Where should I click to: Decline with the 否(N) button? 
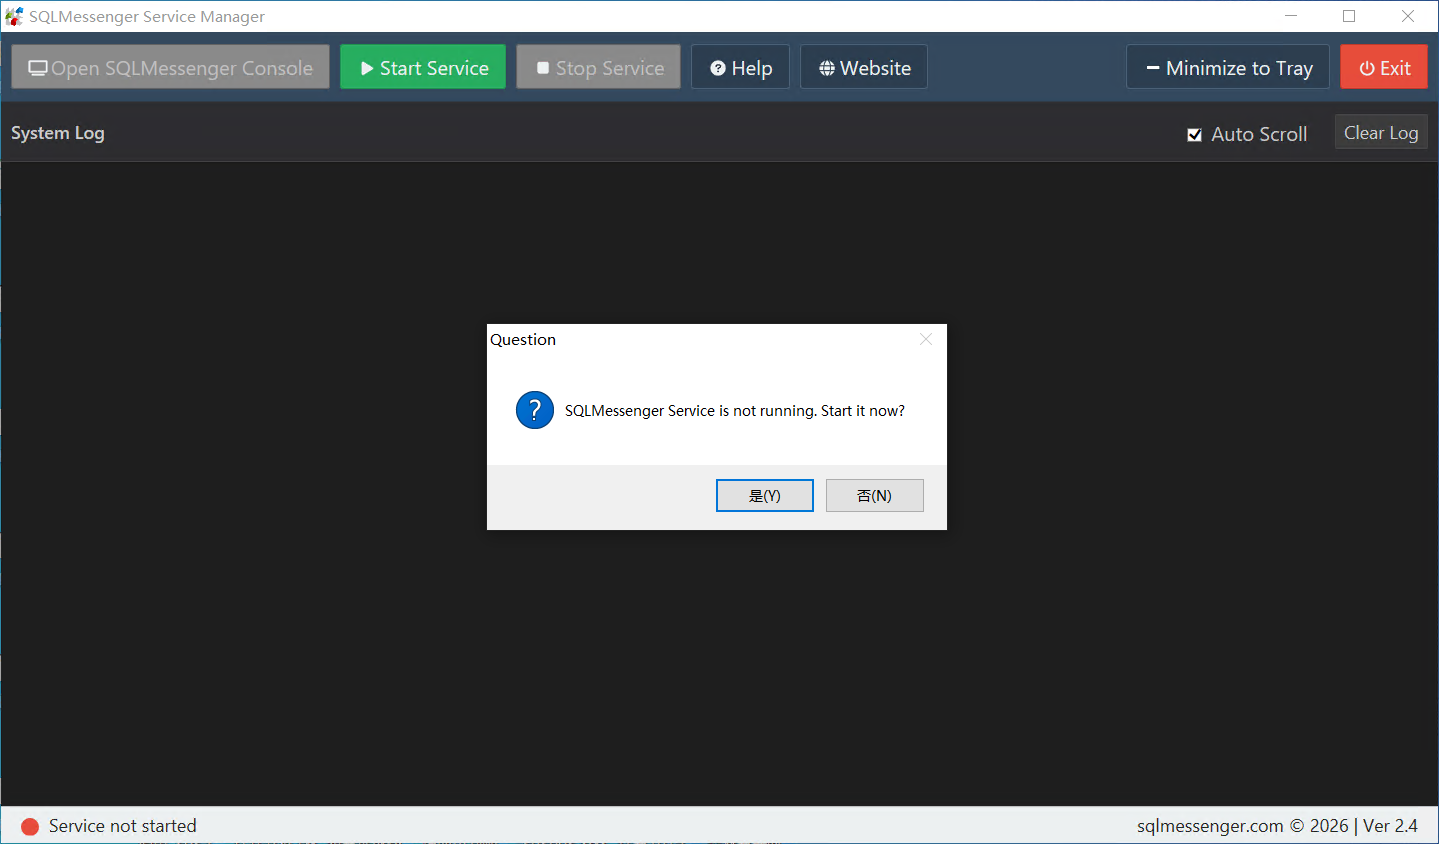(875, 495)
